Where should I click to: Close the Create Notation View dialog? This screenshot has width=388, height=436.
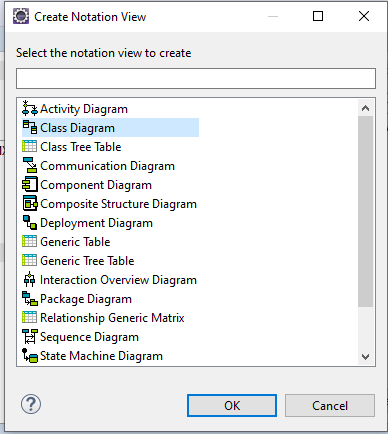pos(364,16)
